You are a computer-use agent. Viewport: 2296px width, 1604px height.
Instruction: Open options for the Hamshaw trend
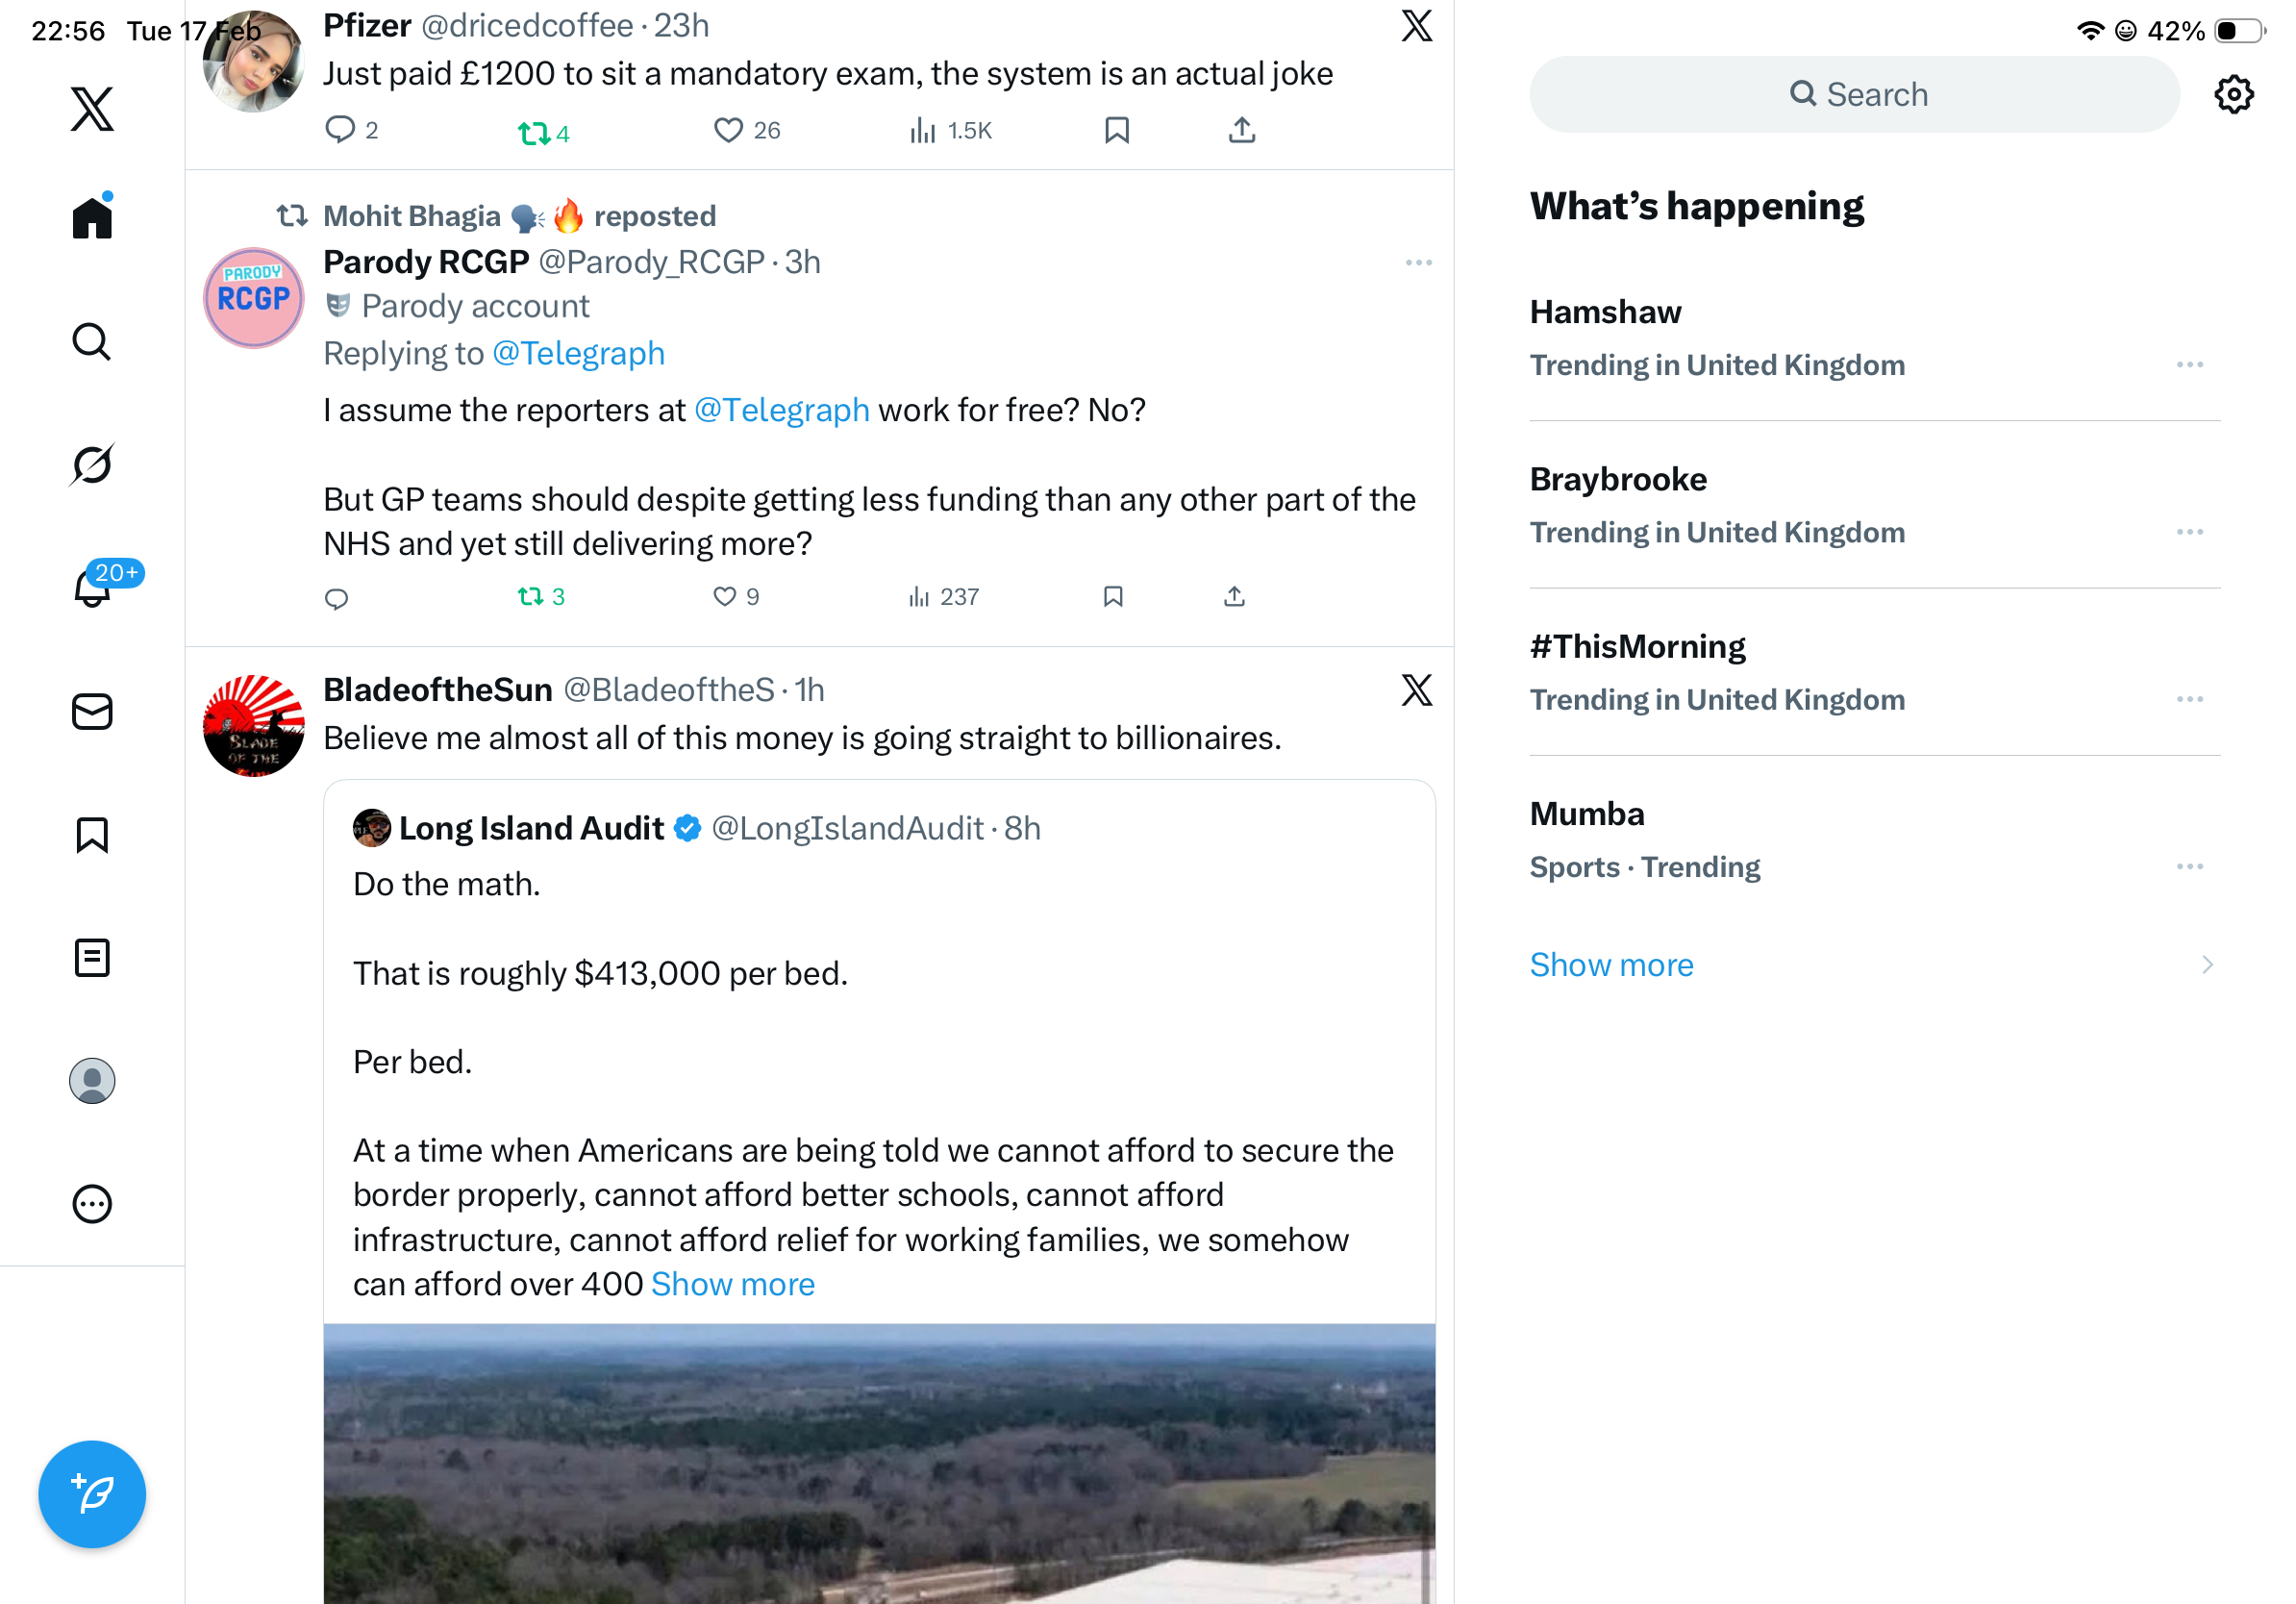tap(2189, 365)
